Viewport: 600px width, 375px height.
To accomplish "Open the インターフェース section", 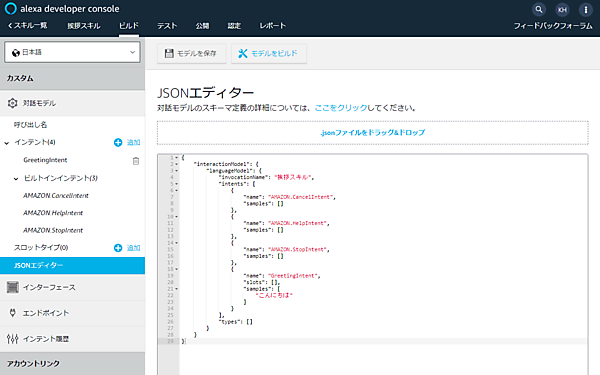I will click(x=72, y=287).
